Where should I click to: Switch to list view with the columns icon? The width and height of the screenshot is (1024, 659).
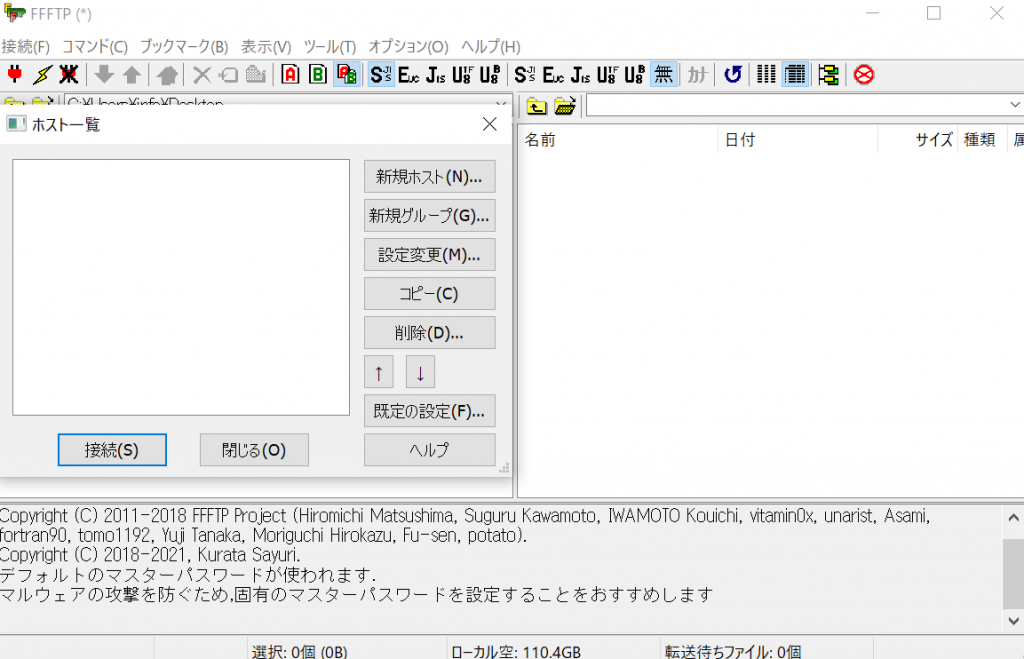(x=767, y=74)
